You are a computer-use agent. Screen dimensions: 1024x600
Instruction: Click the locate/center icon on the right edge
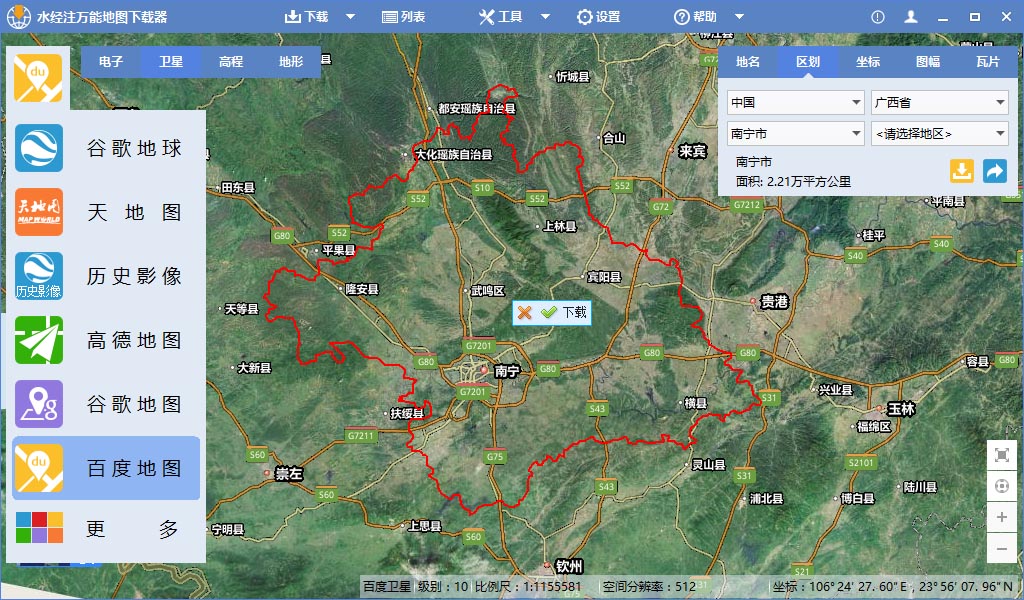1002,486
